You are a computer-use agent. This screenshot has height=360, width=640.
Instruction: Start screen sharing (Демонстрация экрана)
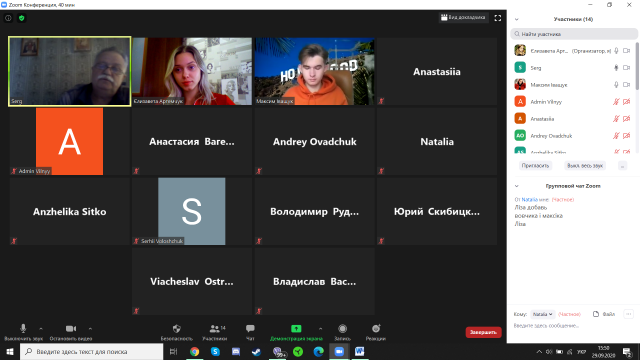296,332
